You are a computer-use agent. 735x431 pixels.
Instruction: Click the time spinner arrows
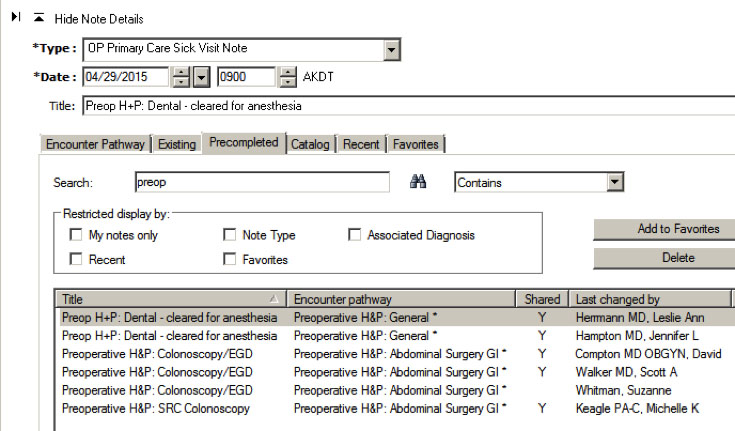pos(287,78)
